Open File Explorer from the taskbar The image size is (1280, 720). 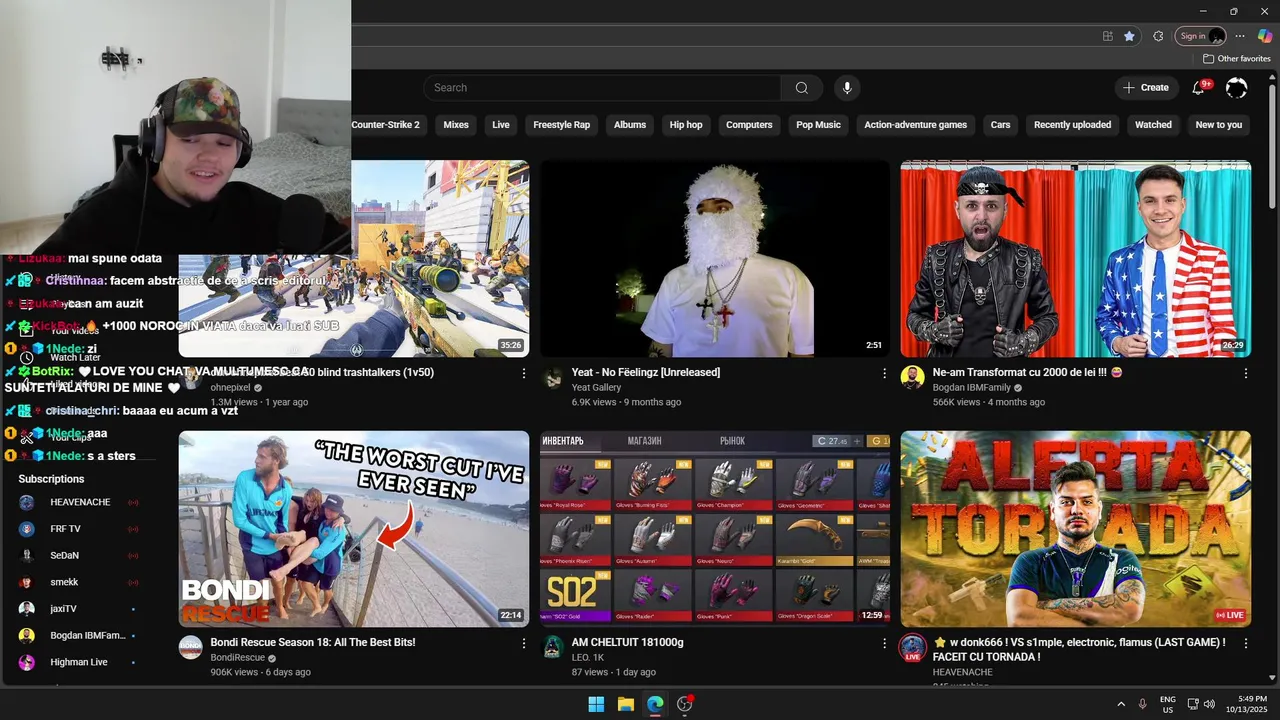pyautogui.click(x=626, y=704)
